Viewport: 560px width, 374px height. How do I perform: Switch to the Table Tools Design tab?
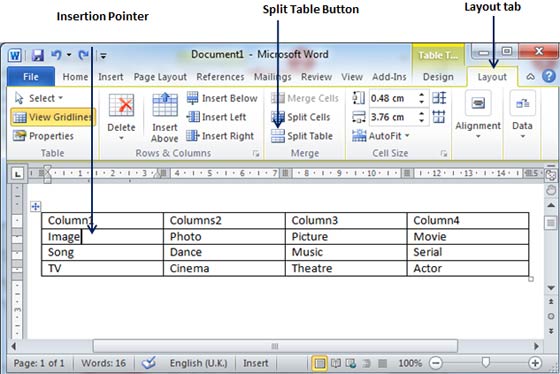(x=438, y=77)
